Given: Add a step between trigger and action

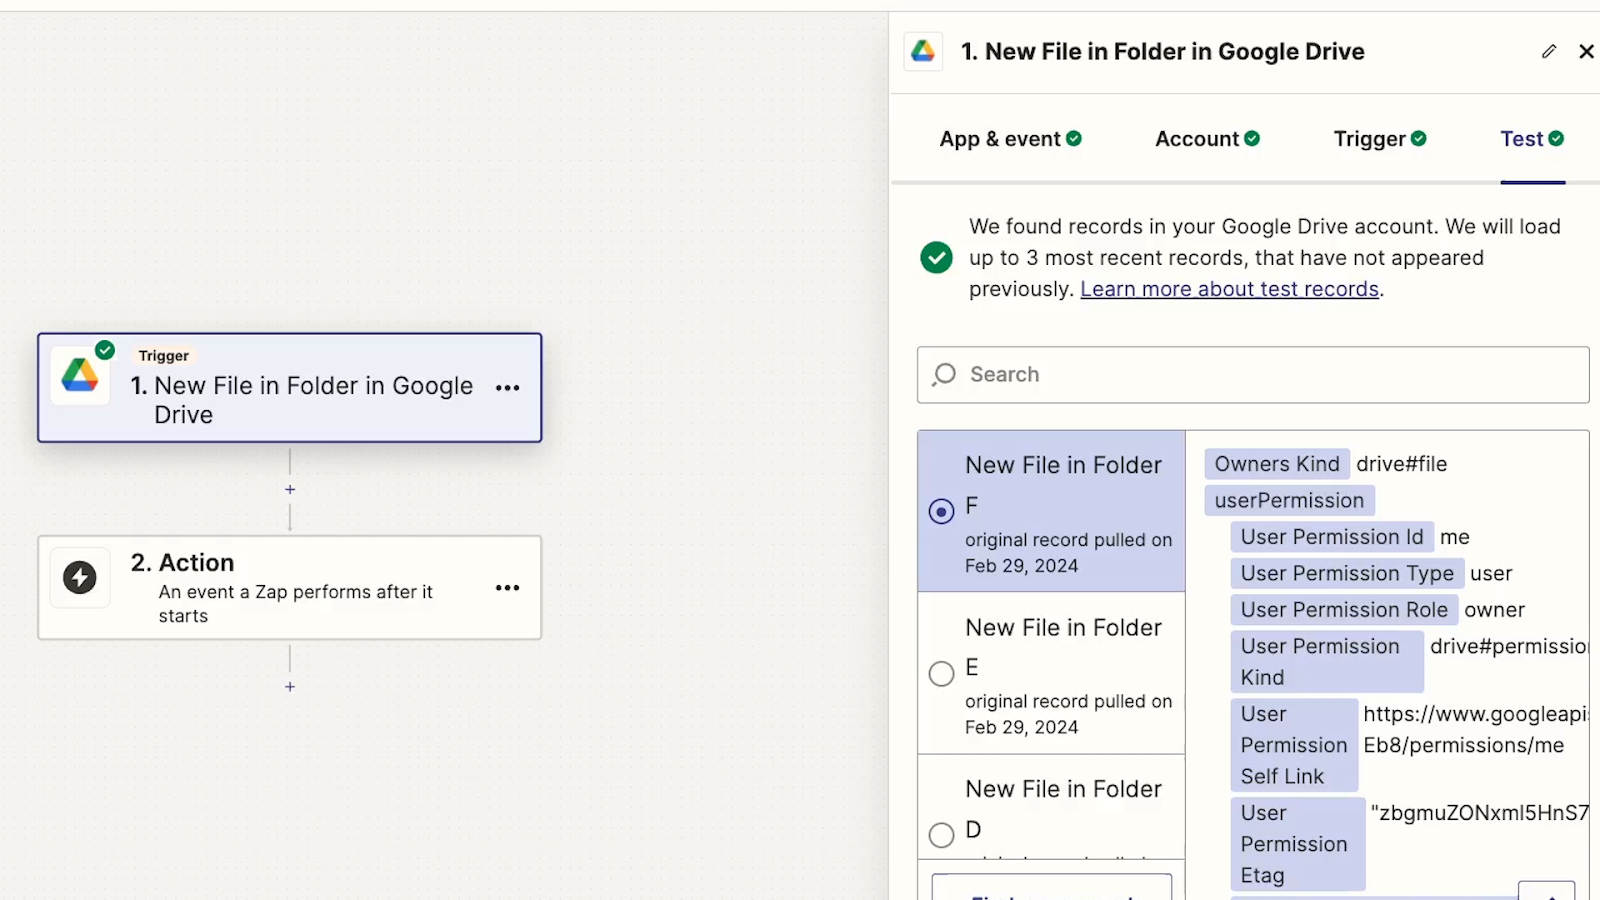Looking at the screenshot, I should coord(290,490).
